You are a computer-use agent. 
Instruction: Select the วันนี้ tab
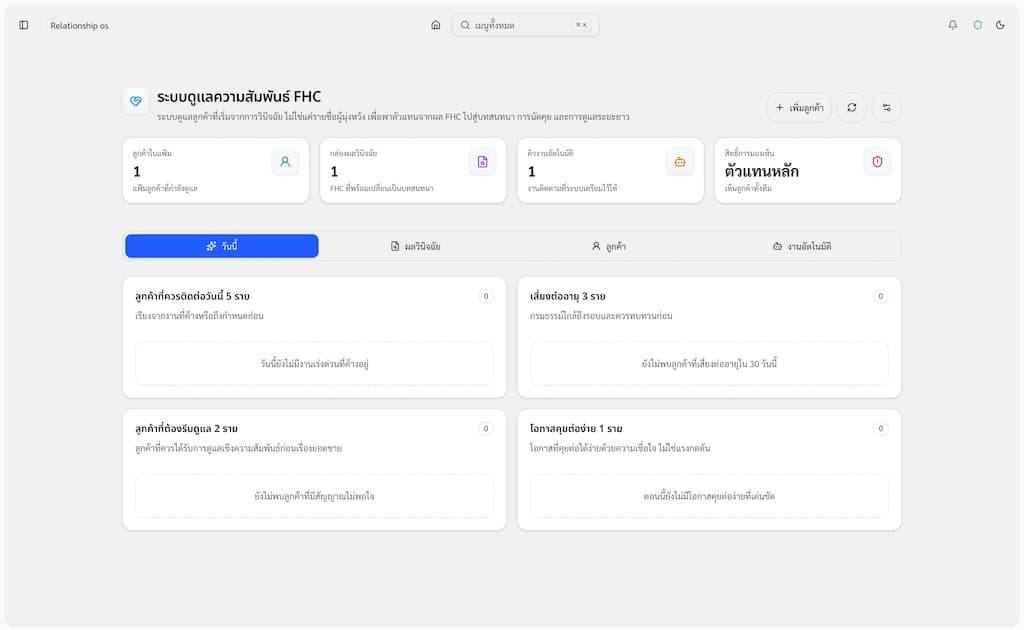click(222, 246)
